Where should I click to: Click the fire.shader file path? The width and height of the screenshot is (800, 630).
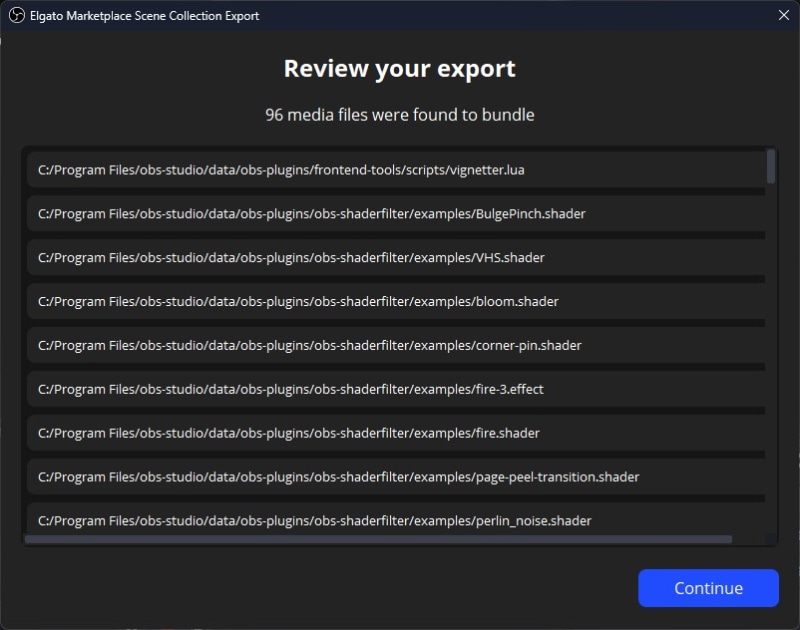tap(400, 433)
